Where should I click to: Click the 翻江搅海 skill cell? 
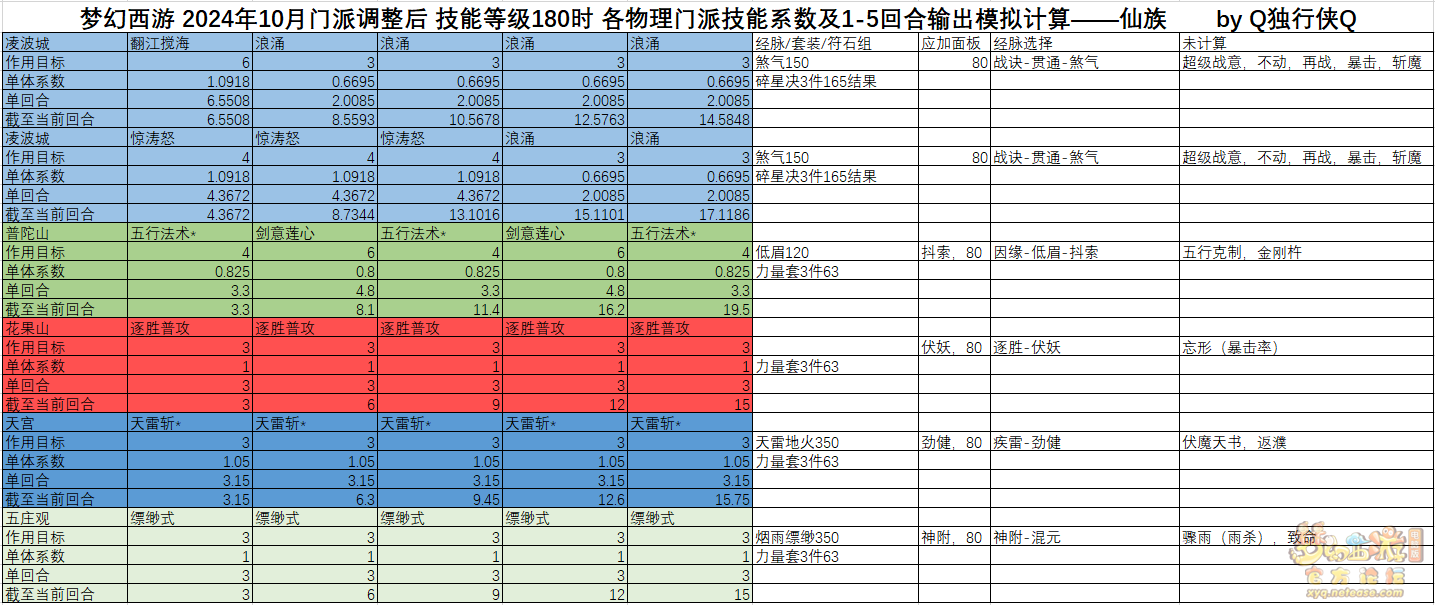click(x=189, y=44)
